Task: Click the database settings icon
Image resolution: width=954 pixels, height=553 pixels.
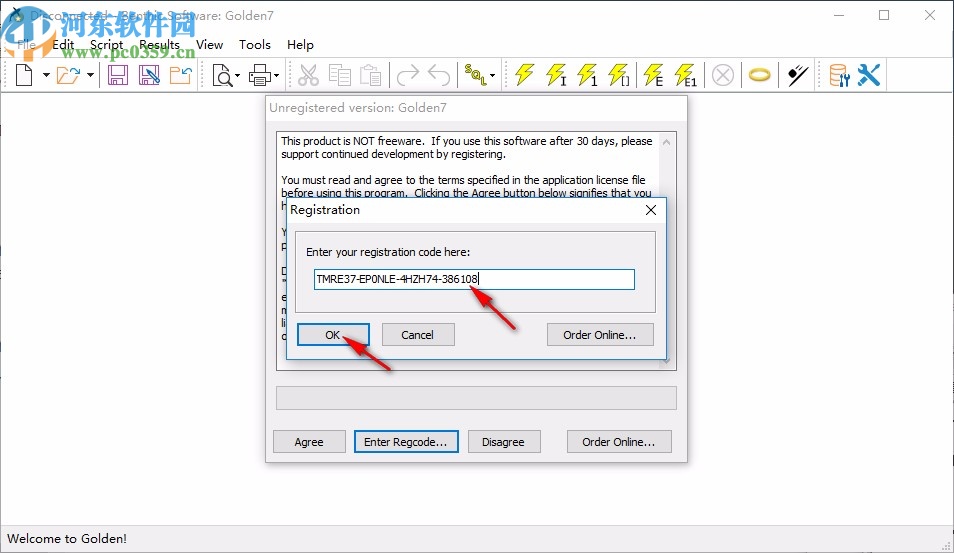Action: [840, 75]
